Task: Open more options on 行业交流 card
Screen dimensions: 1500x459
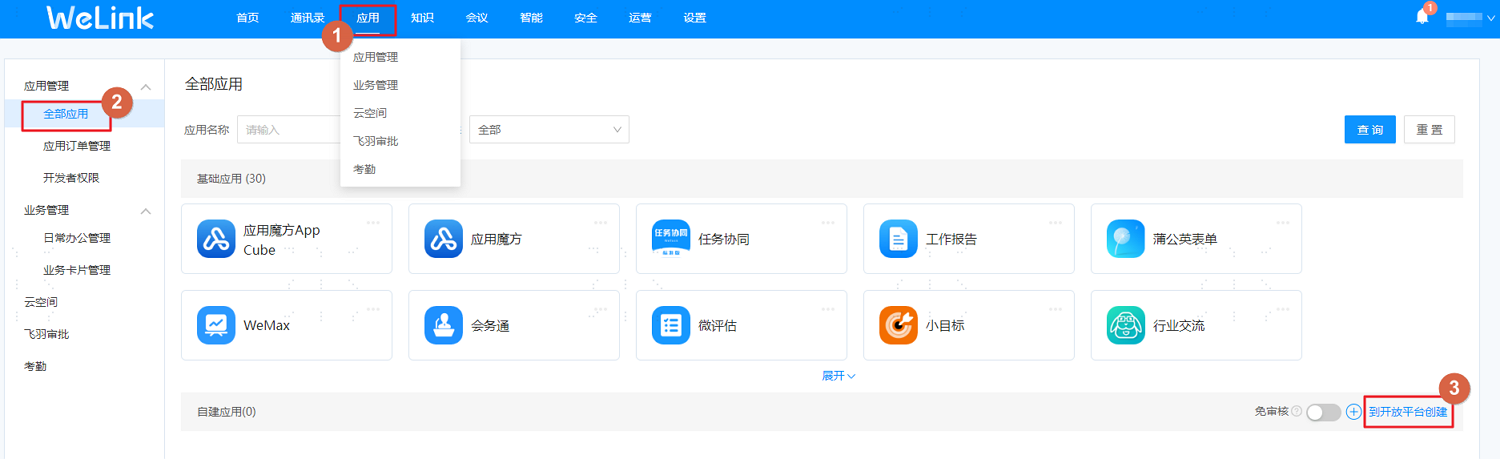Action: pos(1283,308)
